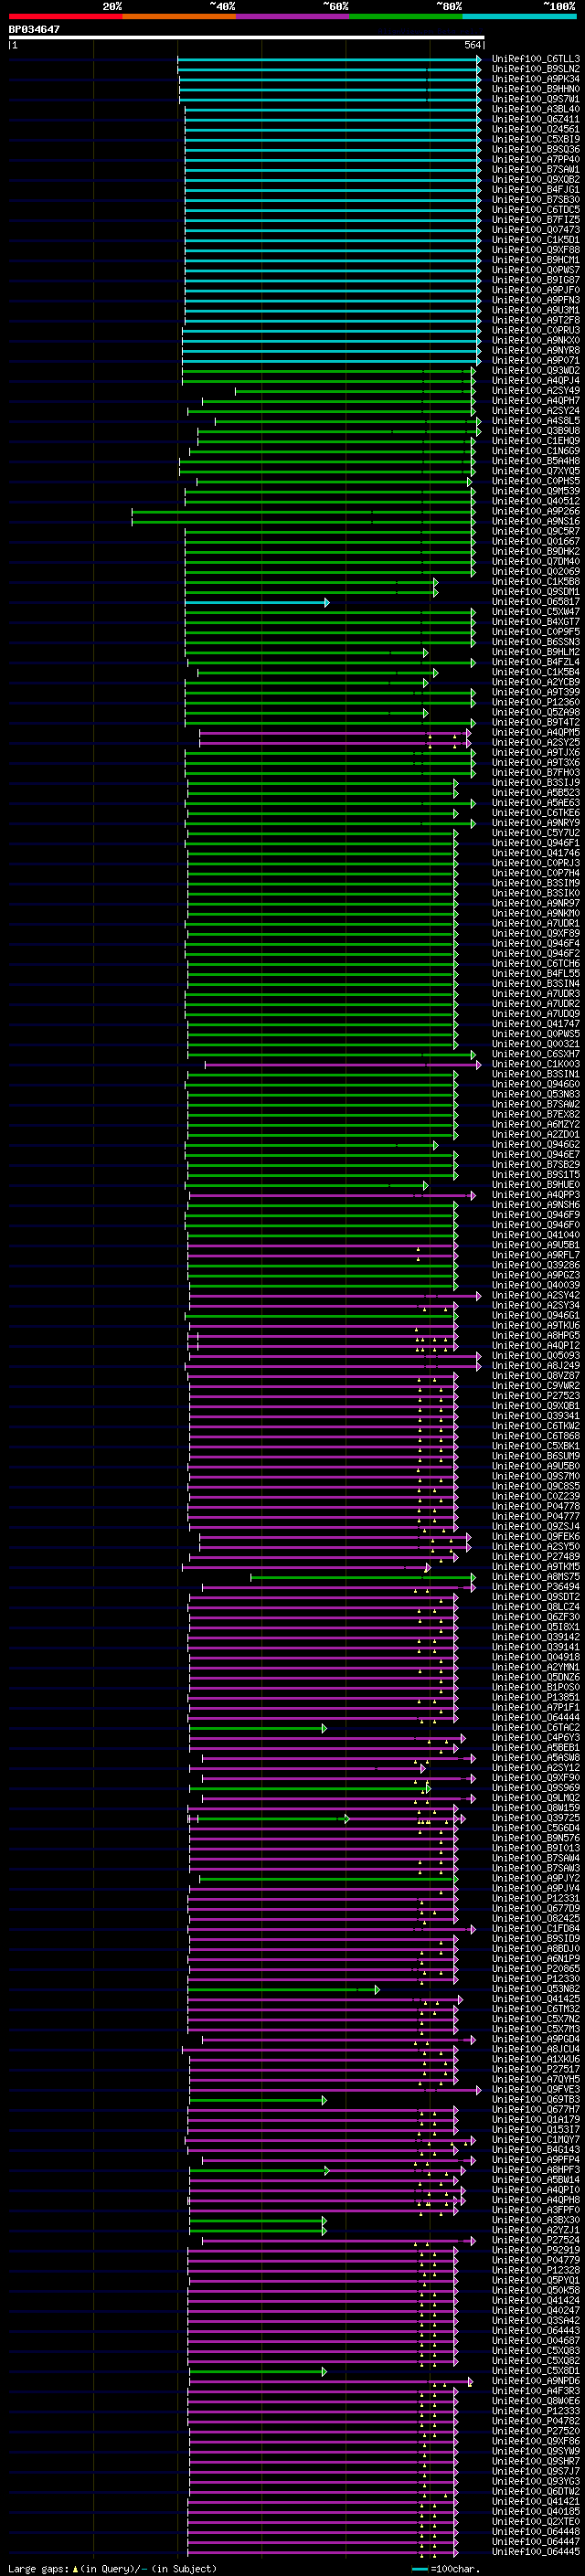Click UniRef100_Q9M539 label
Viewport: 585px width, 2576px height.
click(536, 491)
